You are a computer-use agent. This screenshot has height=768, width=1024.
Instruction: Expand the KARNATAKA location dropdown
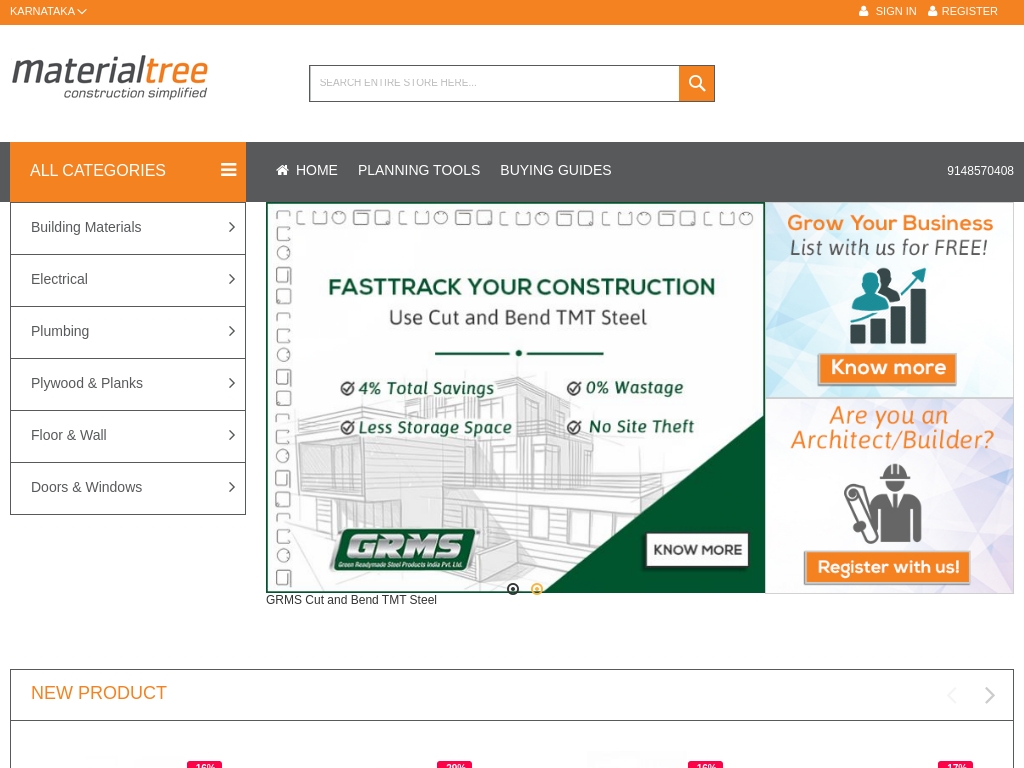point(48,11)
